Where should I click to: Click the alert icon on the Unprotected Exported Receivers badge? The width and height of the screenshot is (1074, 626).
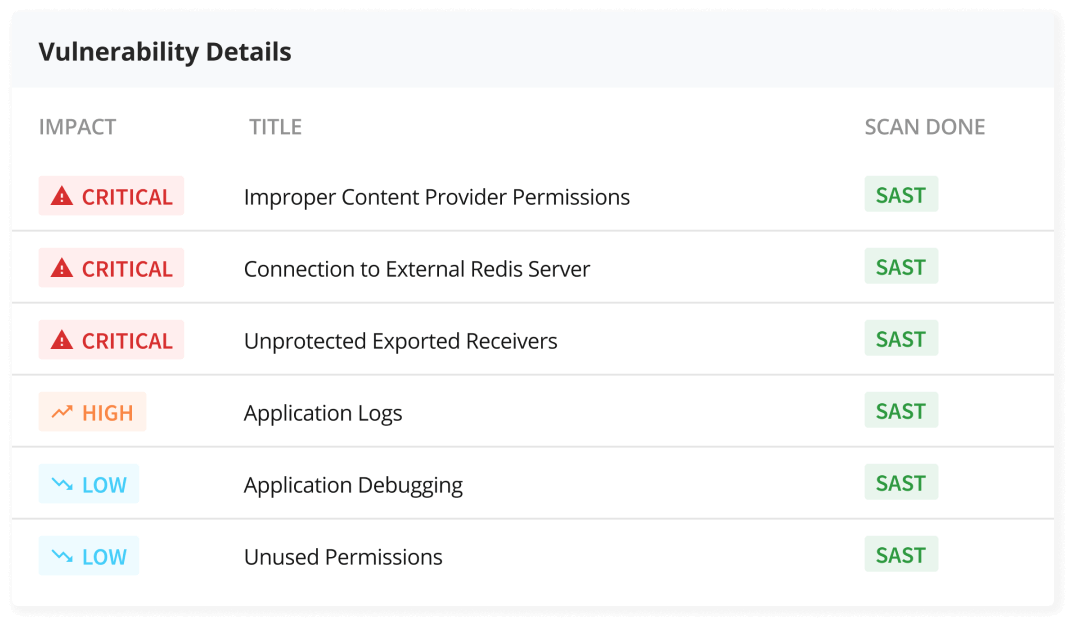[61, 340]
